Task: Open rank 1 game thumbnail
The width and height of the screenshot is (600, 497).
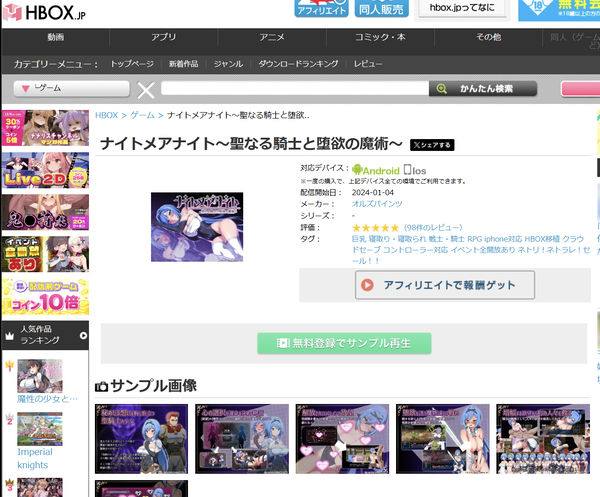Action: click(40, 376)
